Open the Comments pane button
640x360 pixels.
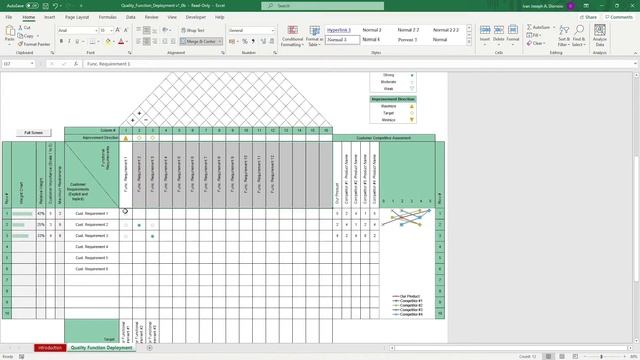619,17
